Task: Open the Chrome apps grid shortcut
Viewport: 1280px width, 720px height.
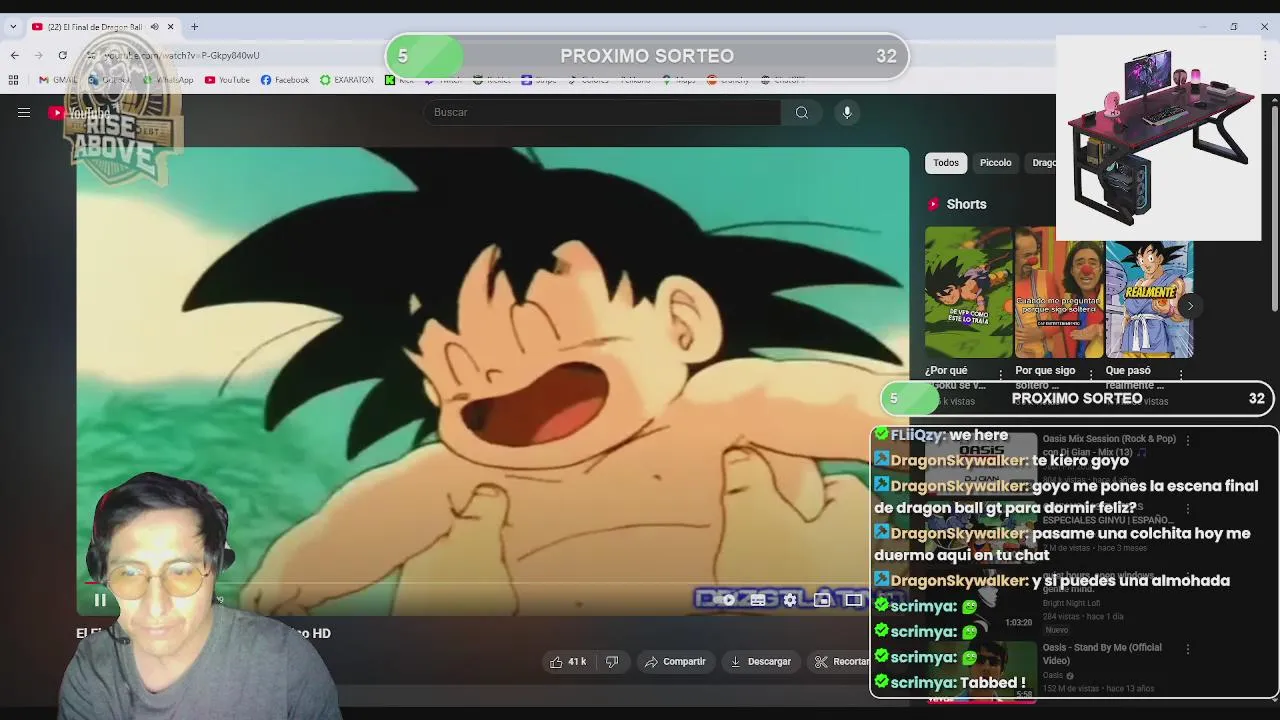Action: point(13,80)
